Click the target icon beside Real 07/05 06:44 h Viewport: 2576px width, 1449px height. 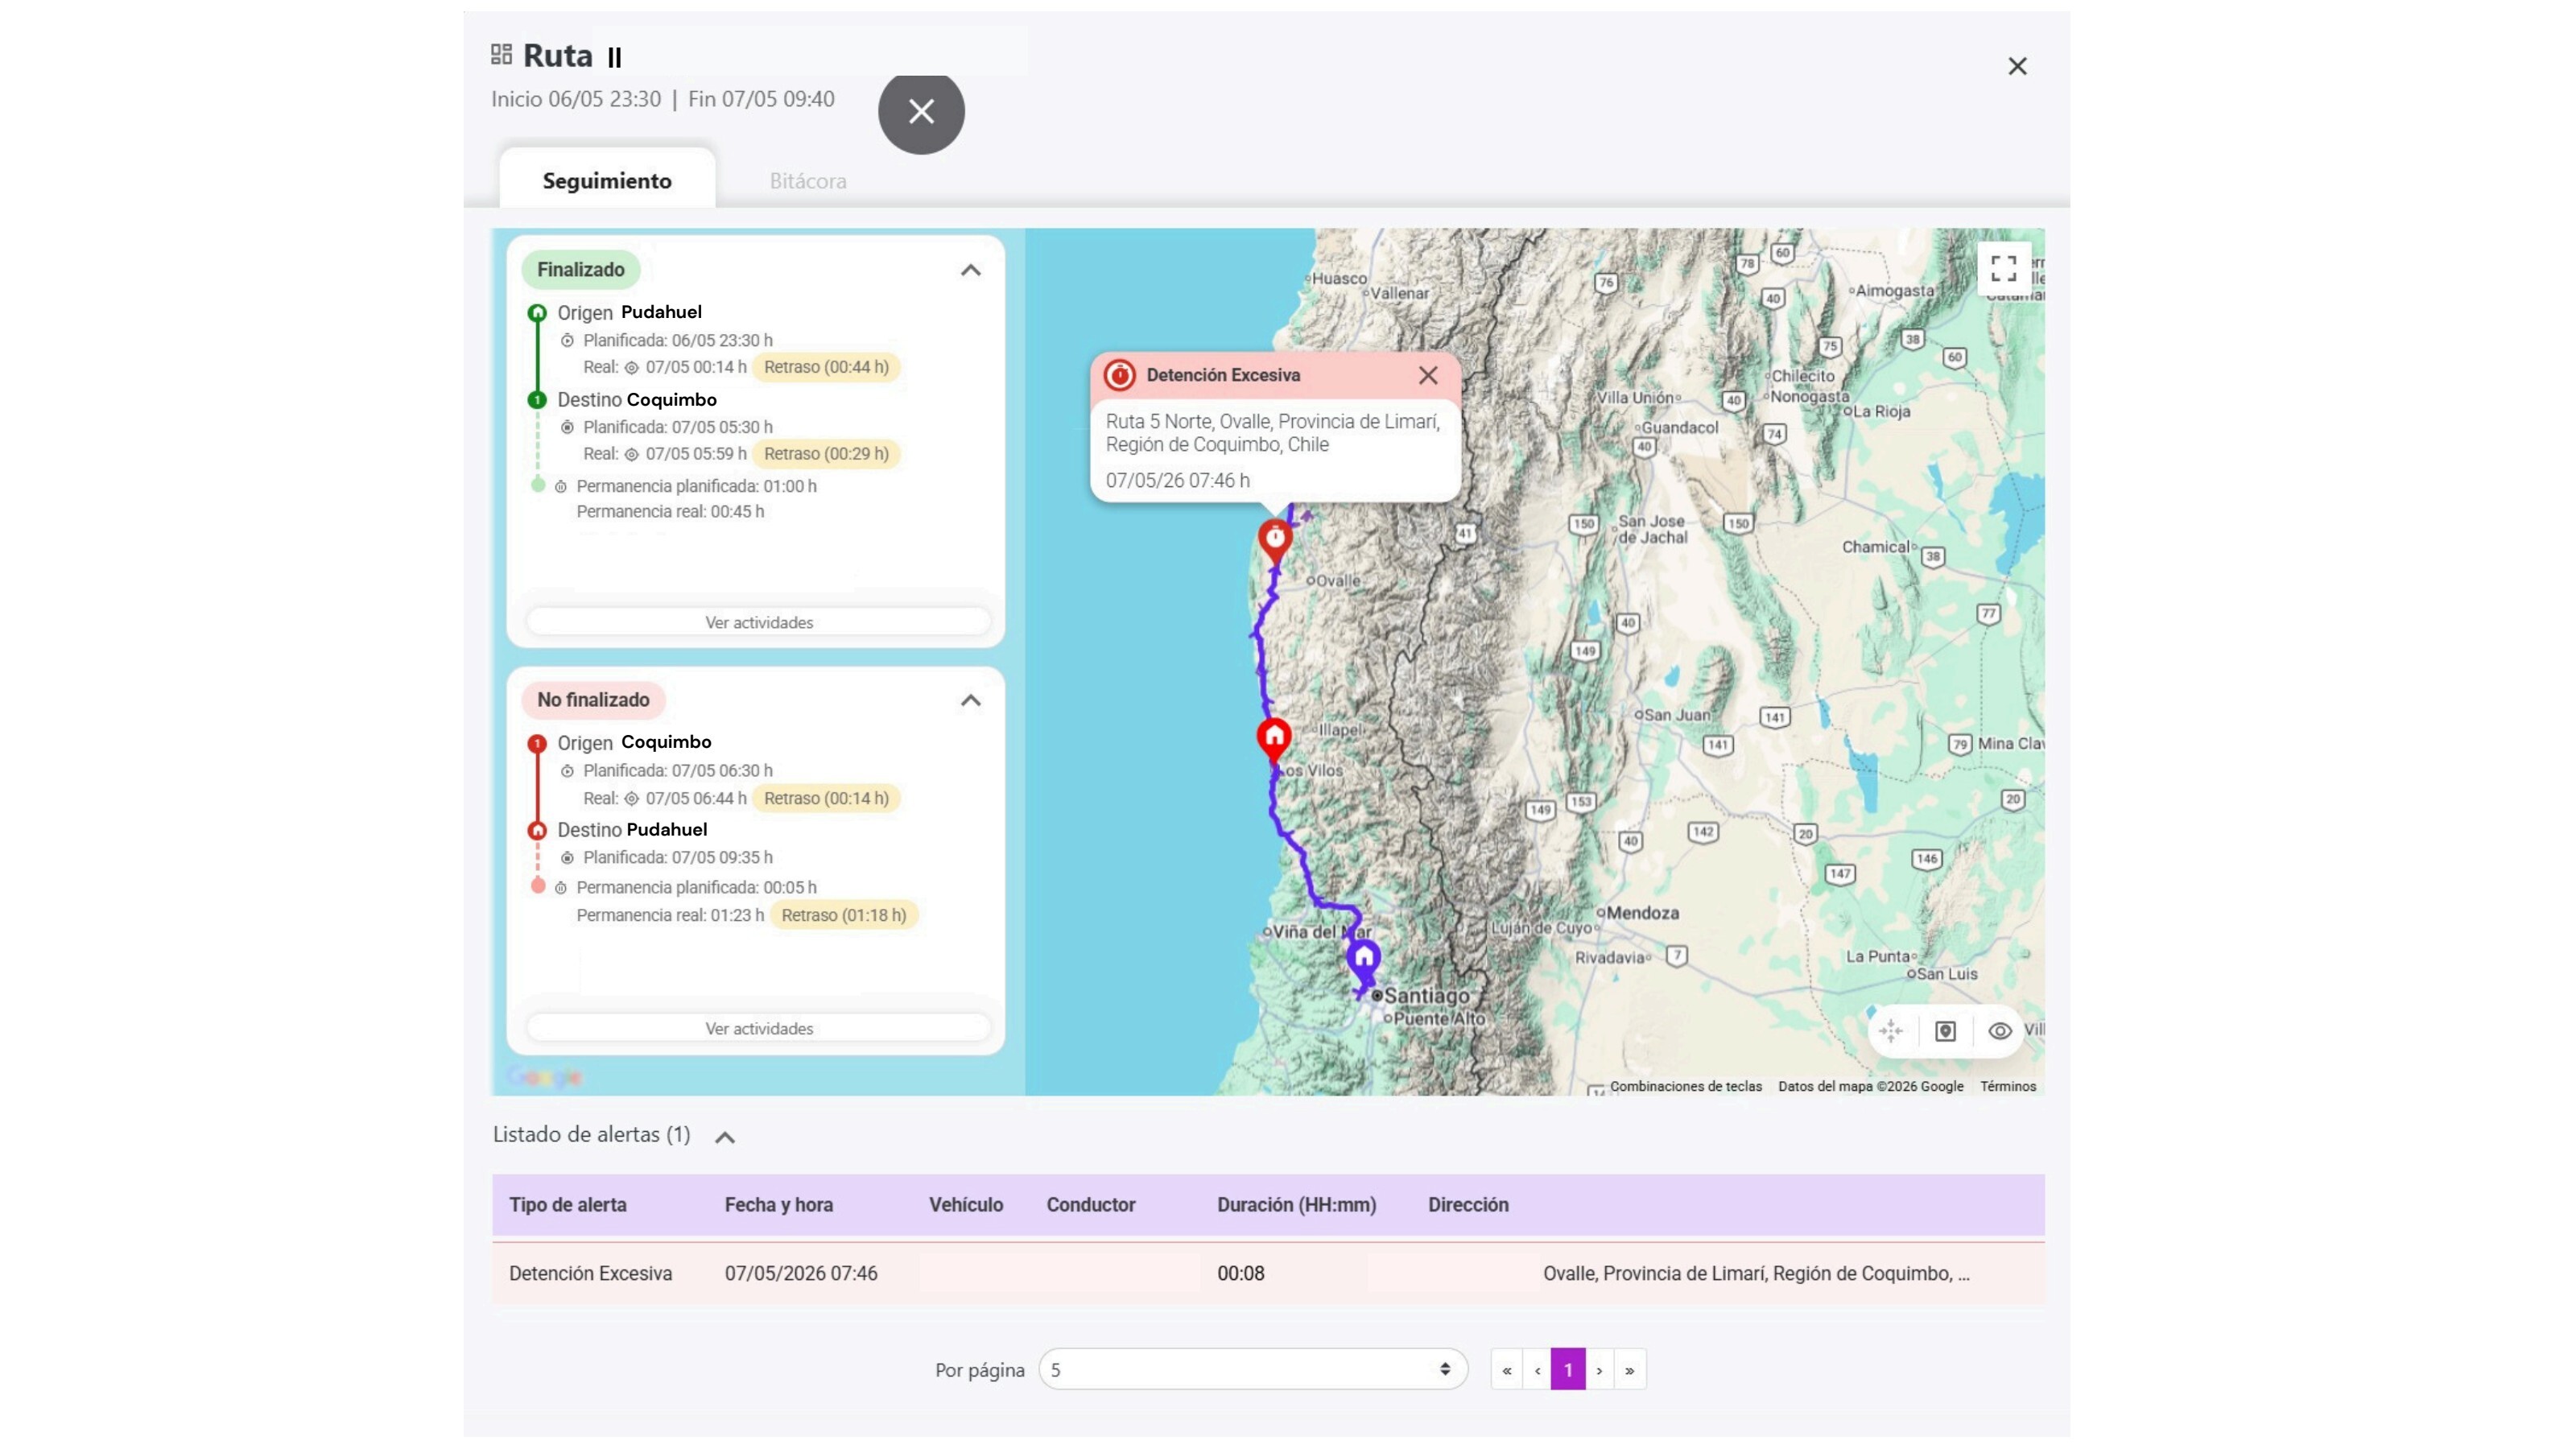631,799
